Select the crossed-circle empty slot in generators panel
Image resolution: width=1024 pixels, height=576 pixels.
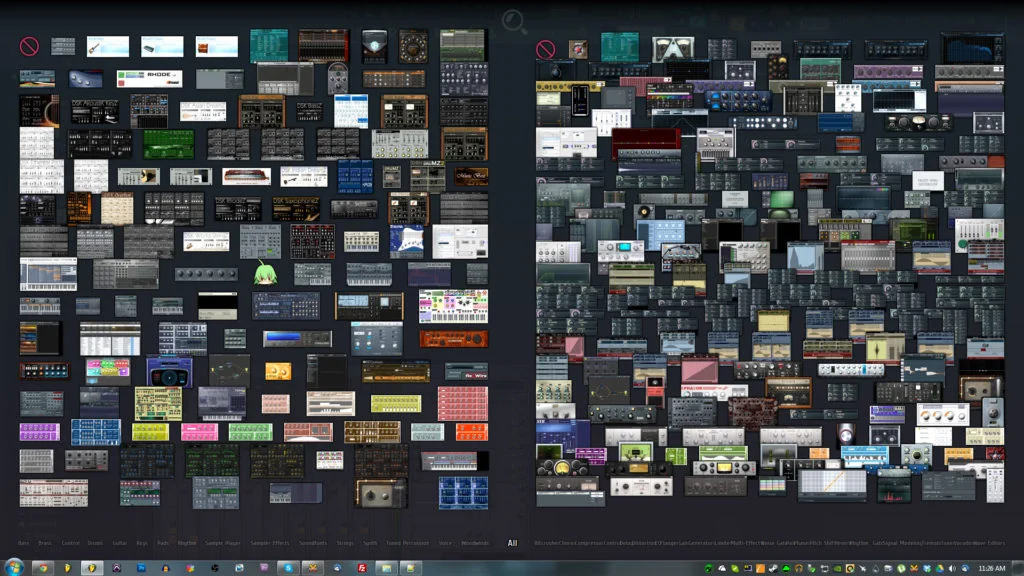pyautogui.click(x=29, y=46)
